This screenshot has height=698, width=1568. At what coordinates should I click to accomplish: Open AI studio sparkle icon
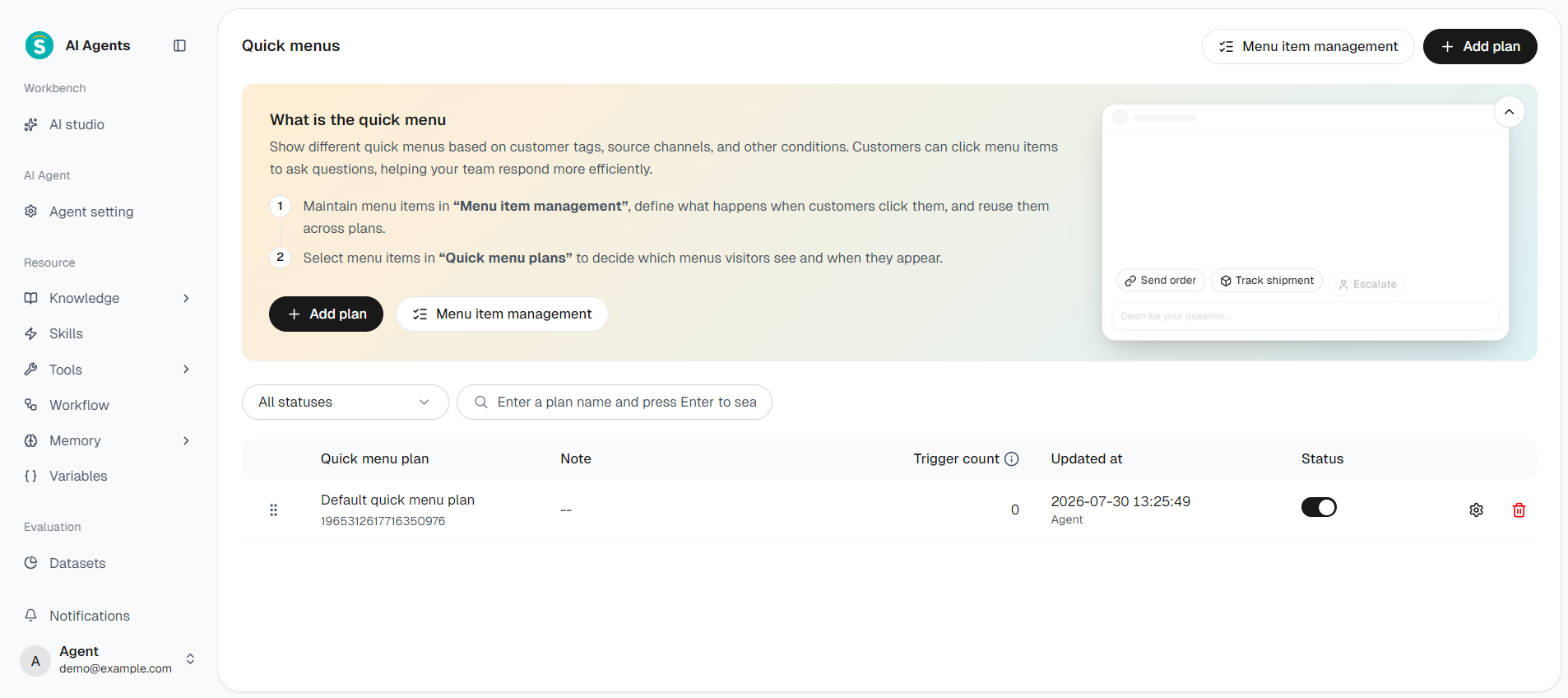tap(31, 125)
